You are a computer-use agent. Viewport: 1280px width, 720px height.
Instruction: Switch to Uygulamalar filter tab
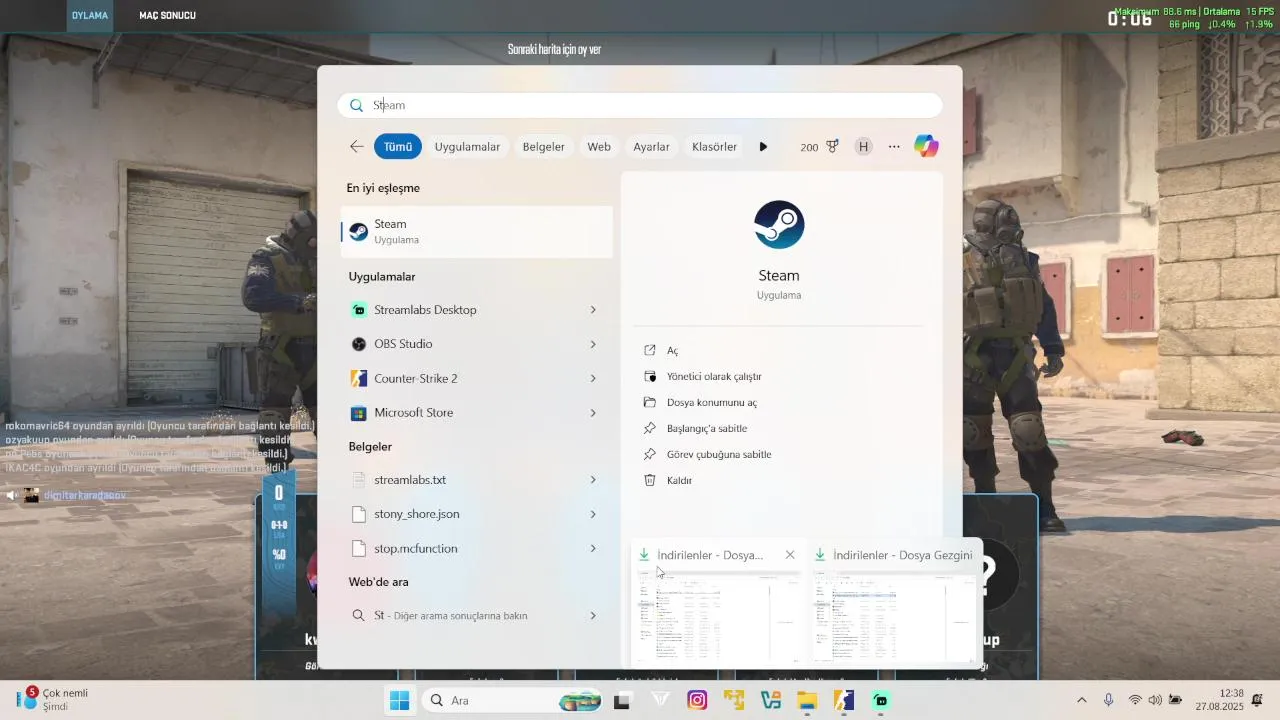coord(467,147)
